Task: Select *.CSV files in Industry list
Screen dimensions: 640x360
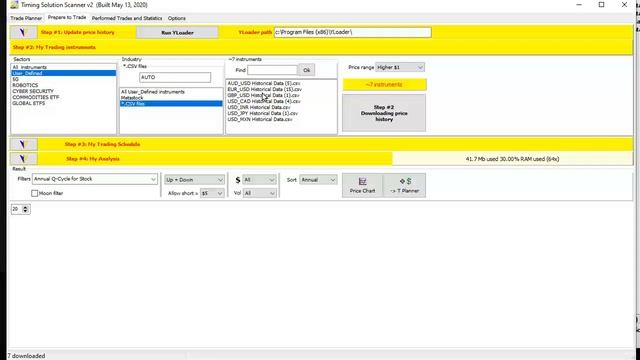Action: click(171, 104)
